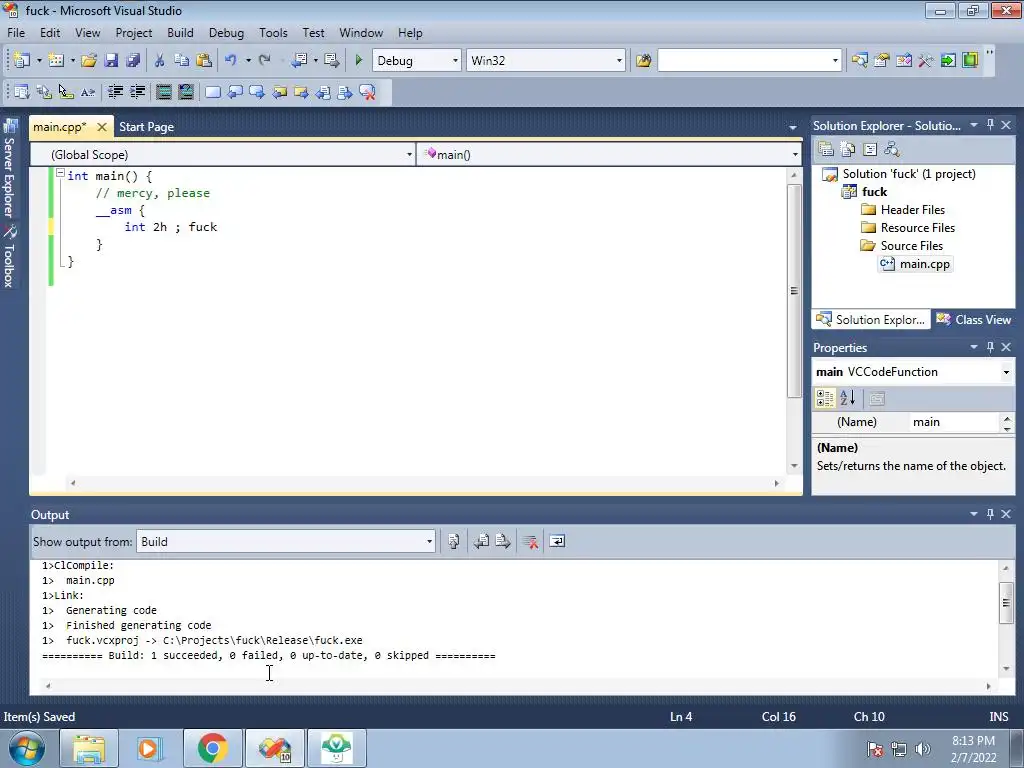This screenshot has height=768, width=1024.
Task: Click the Windows Start button
Action: [x=27, y=748]
